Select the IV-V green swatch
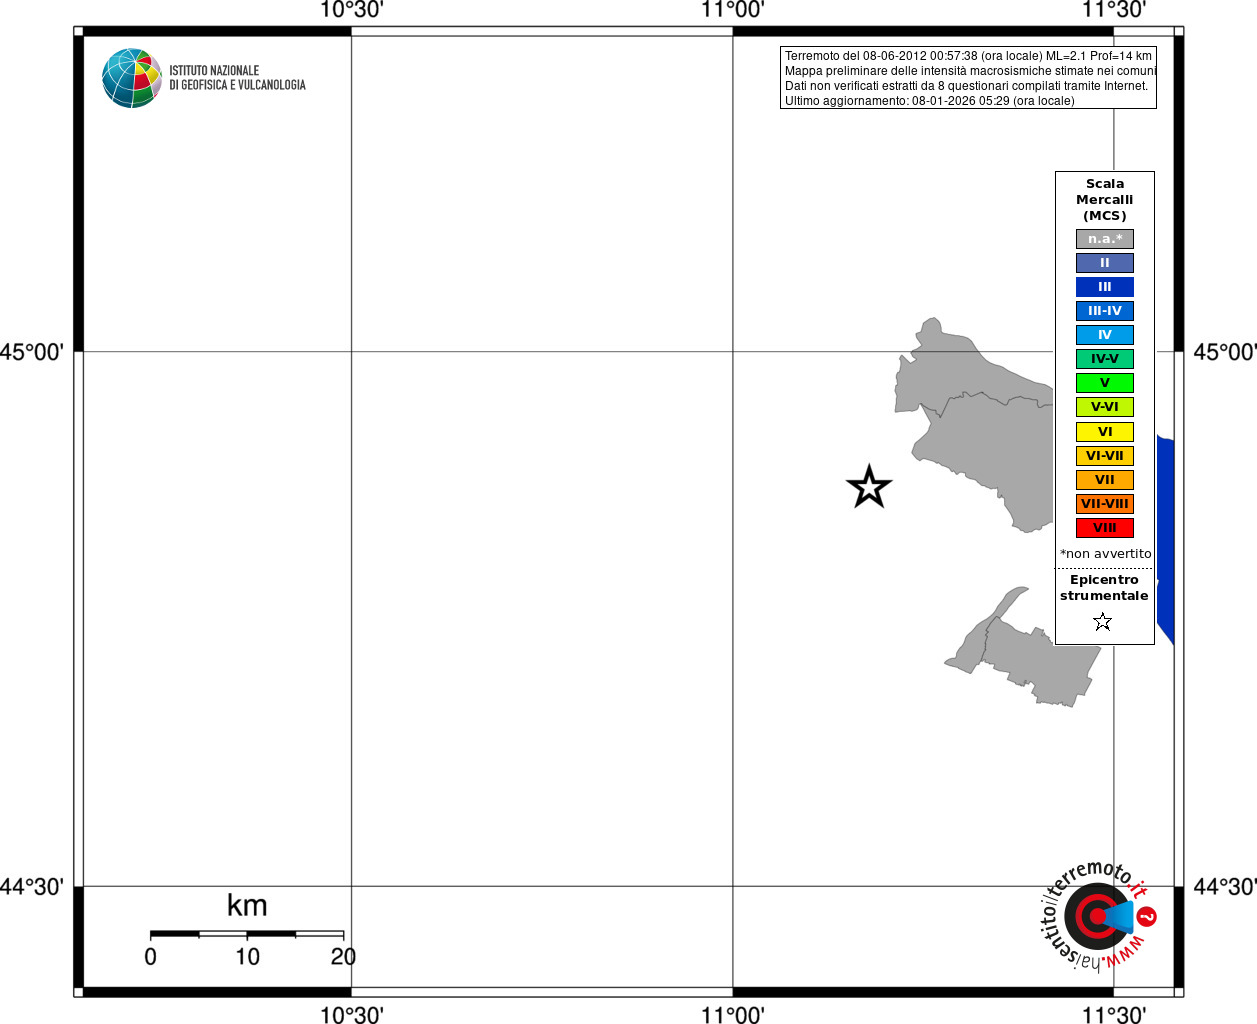This screenshot has height=1024, width=1257. [1105, 359]
